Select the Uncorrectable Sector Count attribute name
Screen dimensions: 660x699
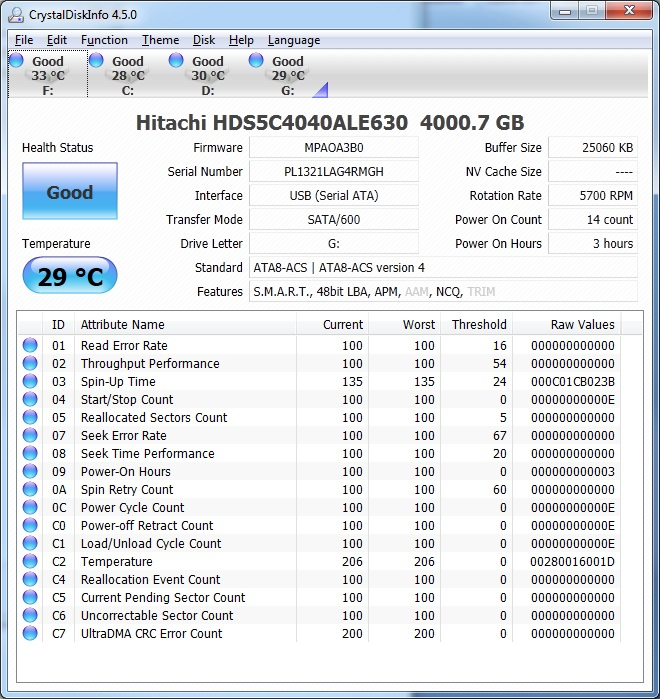tap(157, 615)
